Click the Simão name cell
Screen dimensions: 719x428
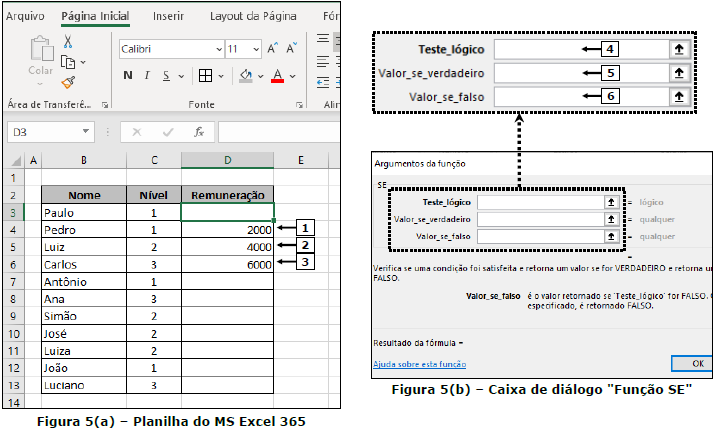coord(84,316)
